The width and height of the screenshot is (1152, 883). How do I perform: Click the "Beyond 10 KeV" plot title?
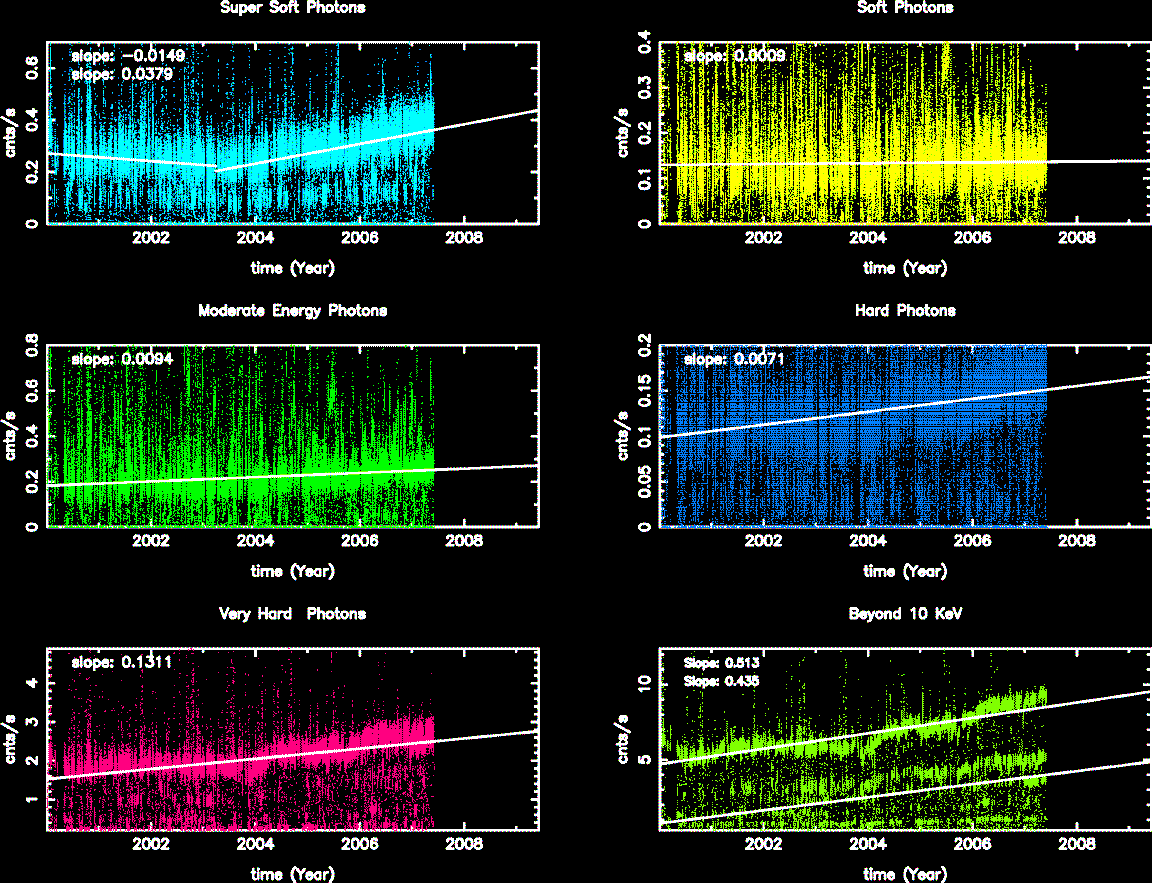905,614
